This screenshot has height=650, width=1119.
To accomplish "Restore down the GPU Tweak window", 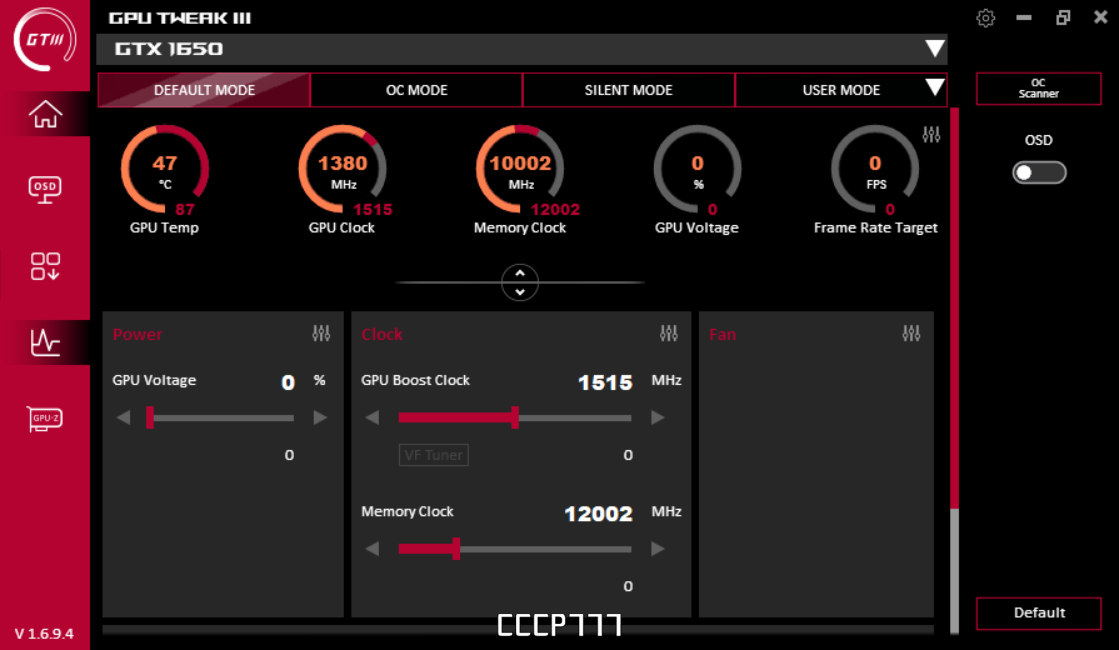I will click(x=1063, y=18).
